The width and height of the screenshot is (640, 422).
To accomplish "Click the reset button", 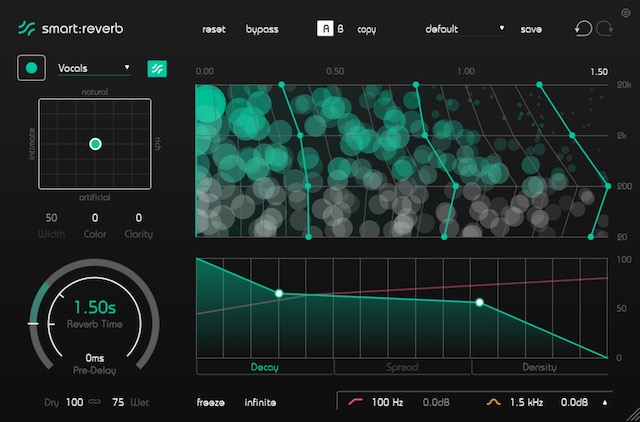I will point(214,29).
